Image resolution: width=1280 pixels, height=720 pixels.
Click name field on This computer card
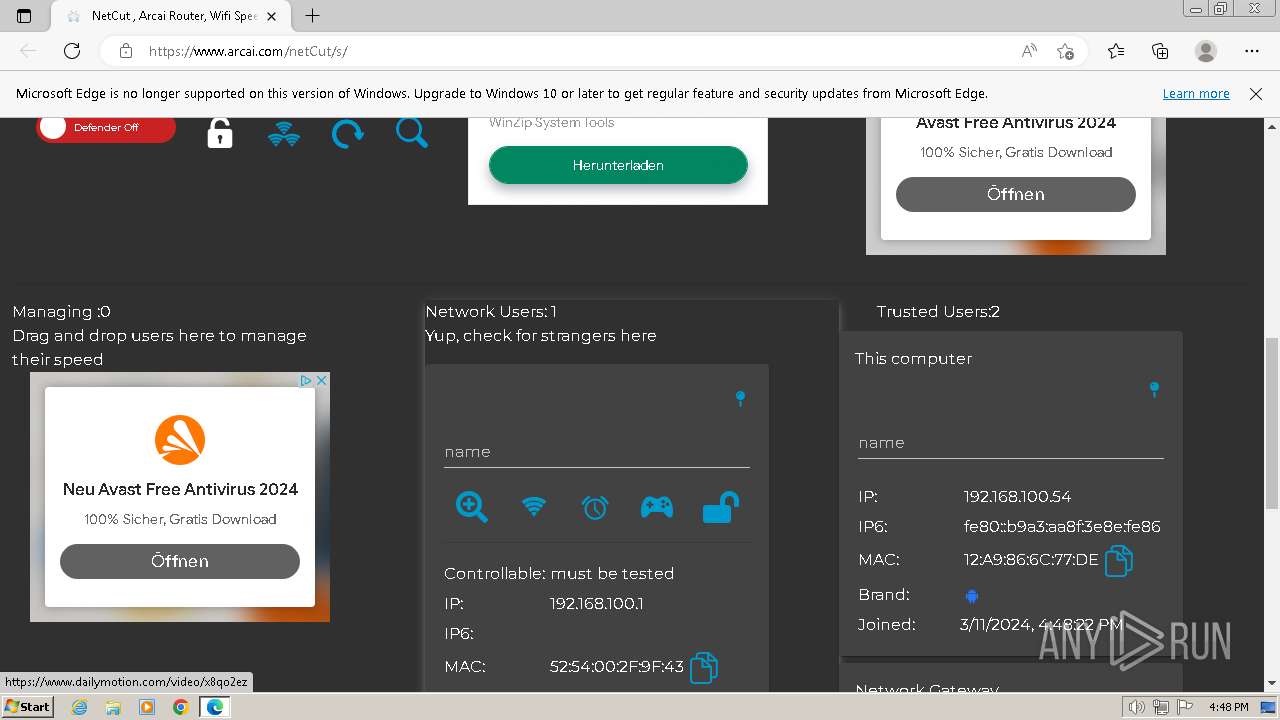pos(1011,443)
